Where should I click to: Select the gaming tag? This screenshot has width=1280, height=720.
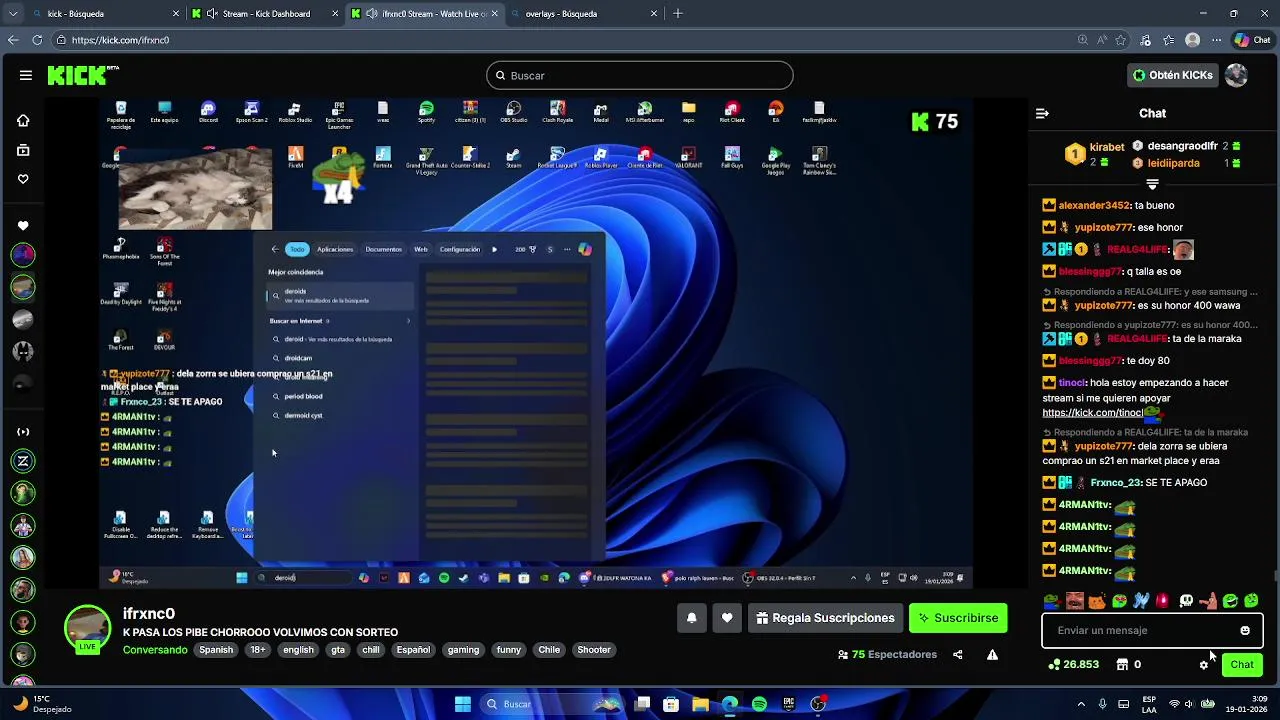[463, 650]
